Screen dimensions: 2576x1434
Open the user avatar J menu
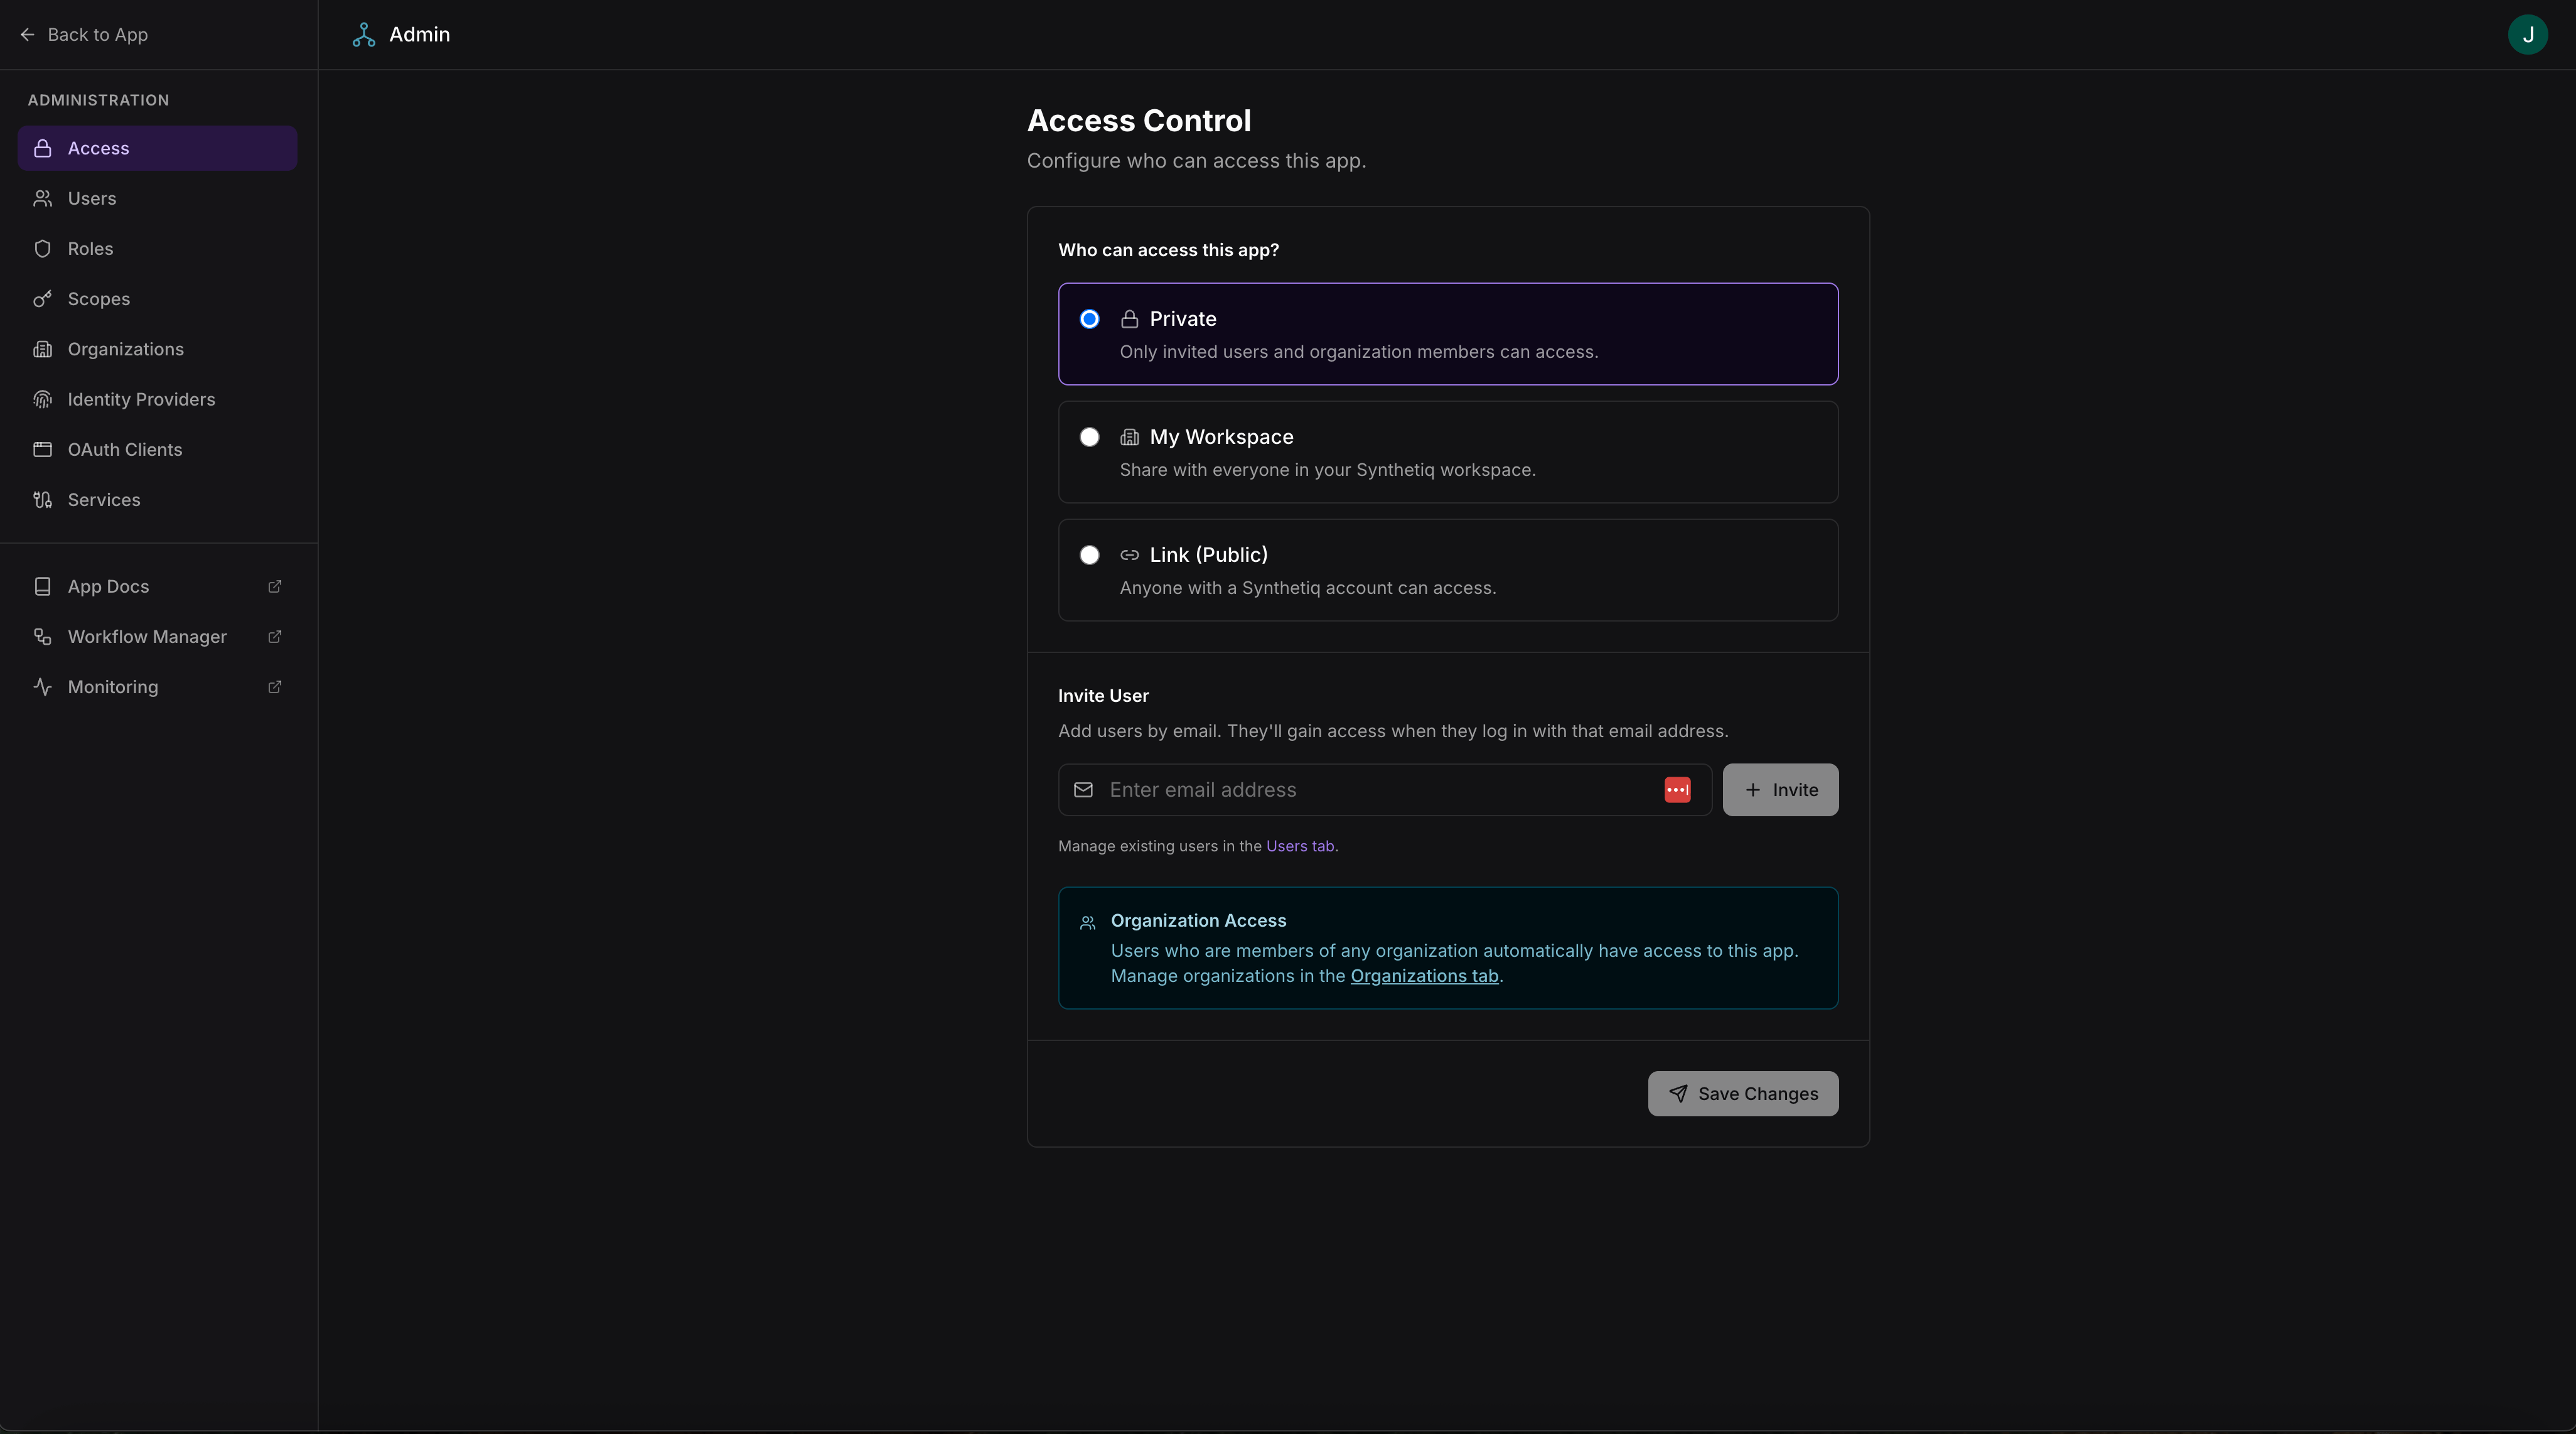click(x=2527, y=34)
